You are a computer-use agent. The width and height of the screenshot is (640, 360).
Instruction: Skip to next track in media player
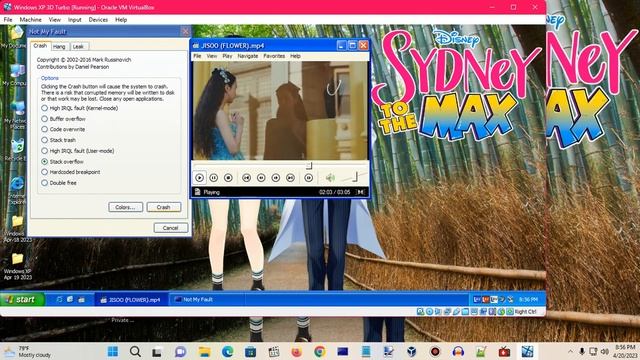[290, 178]
